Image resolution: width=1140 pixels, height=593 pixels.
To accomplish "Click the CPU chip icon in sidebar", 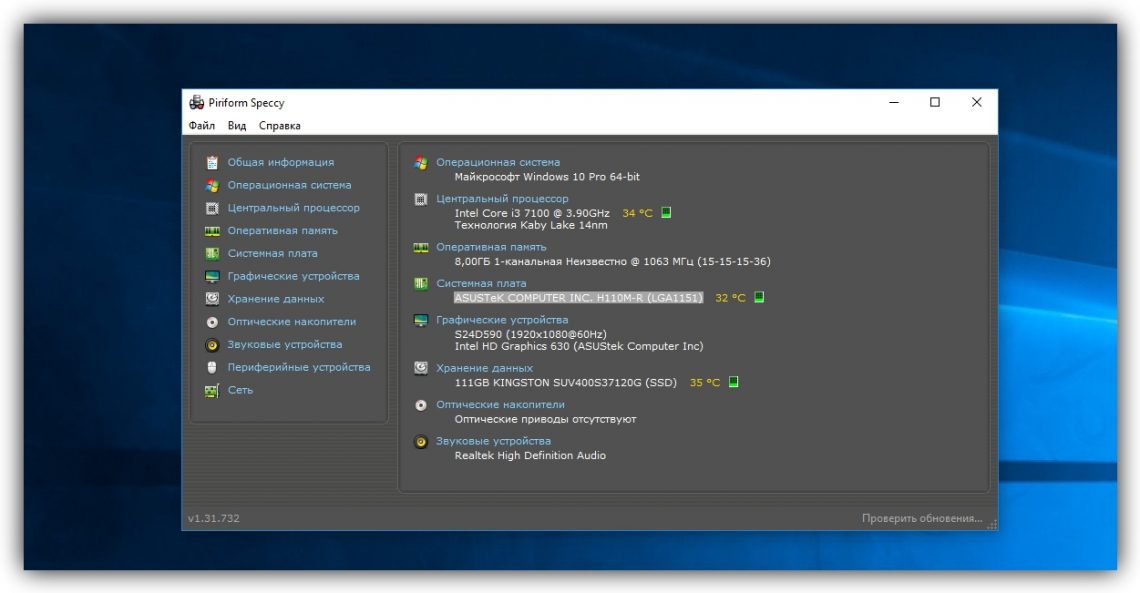I will [212, 208].
